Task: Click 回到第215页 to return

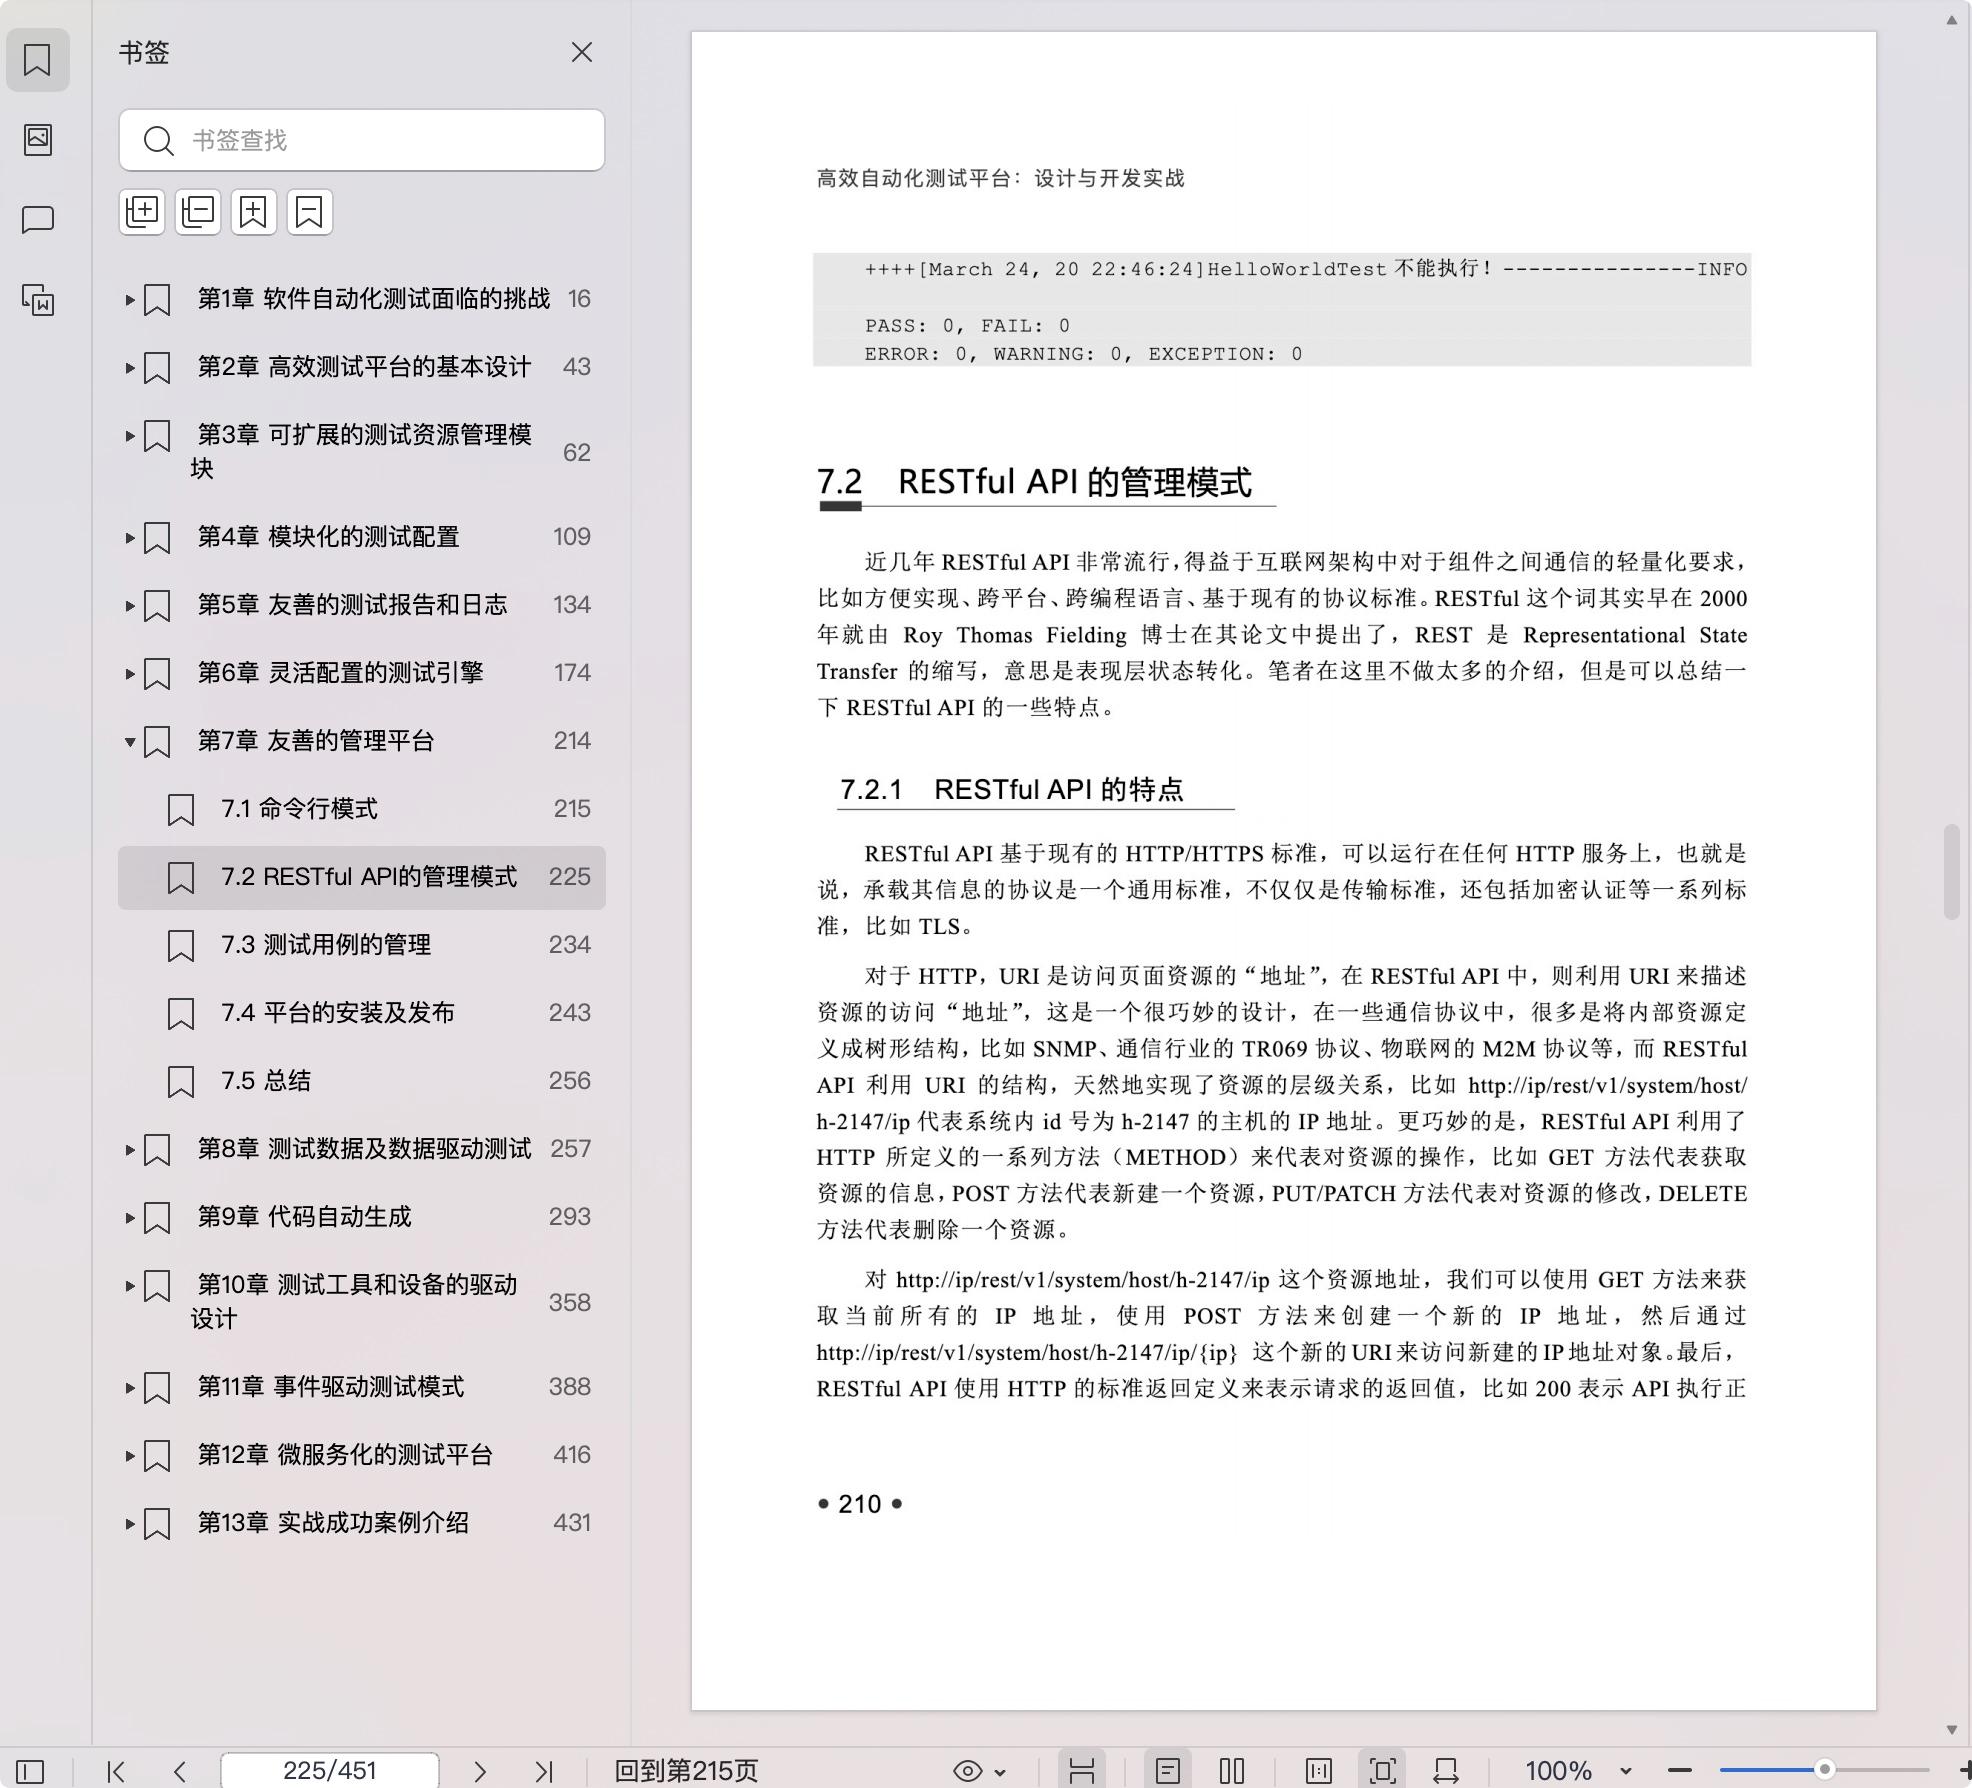Action: tap(686, 1771)
